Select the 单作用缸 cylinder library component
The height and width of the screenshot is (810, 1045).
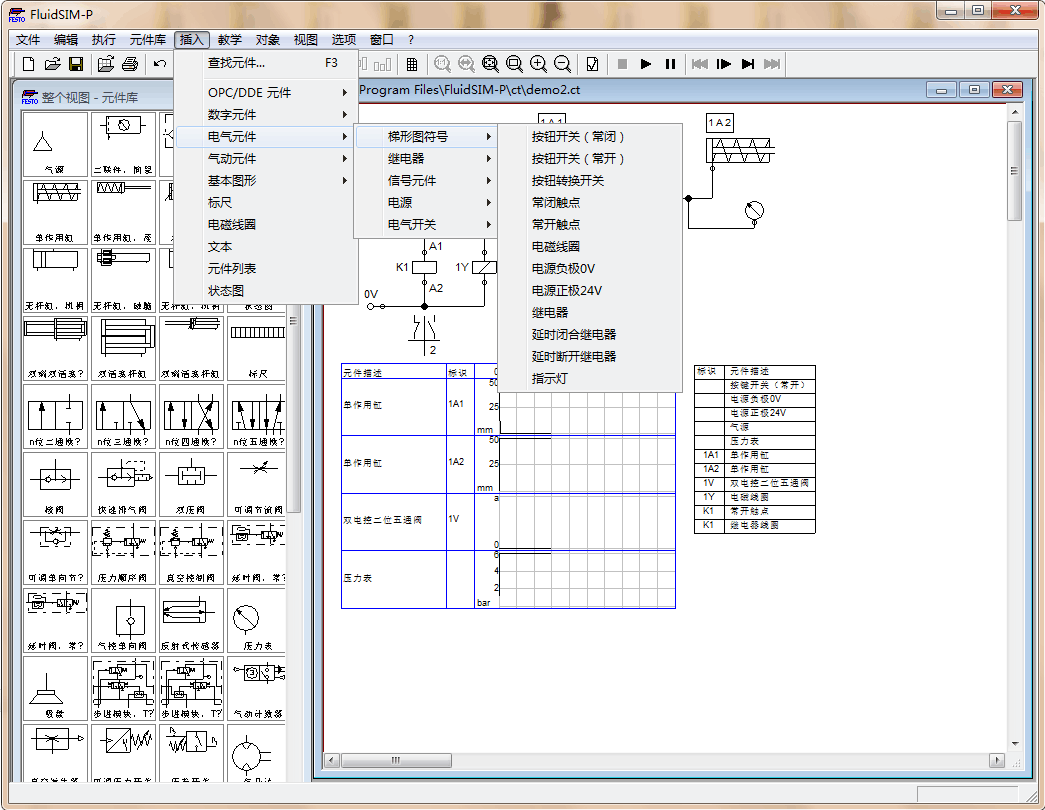click(x=55, y=212)
